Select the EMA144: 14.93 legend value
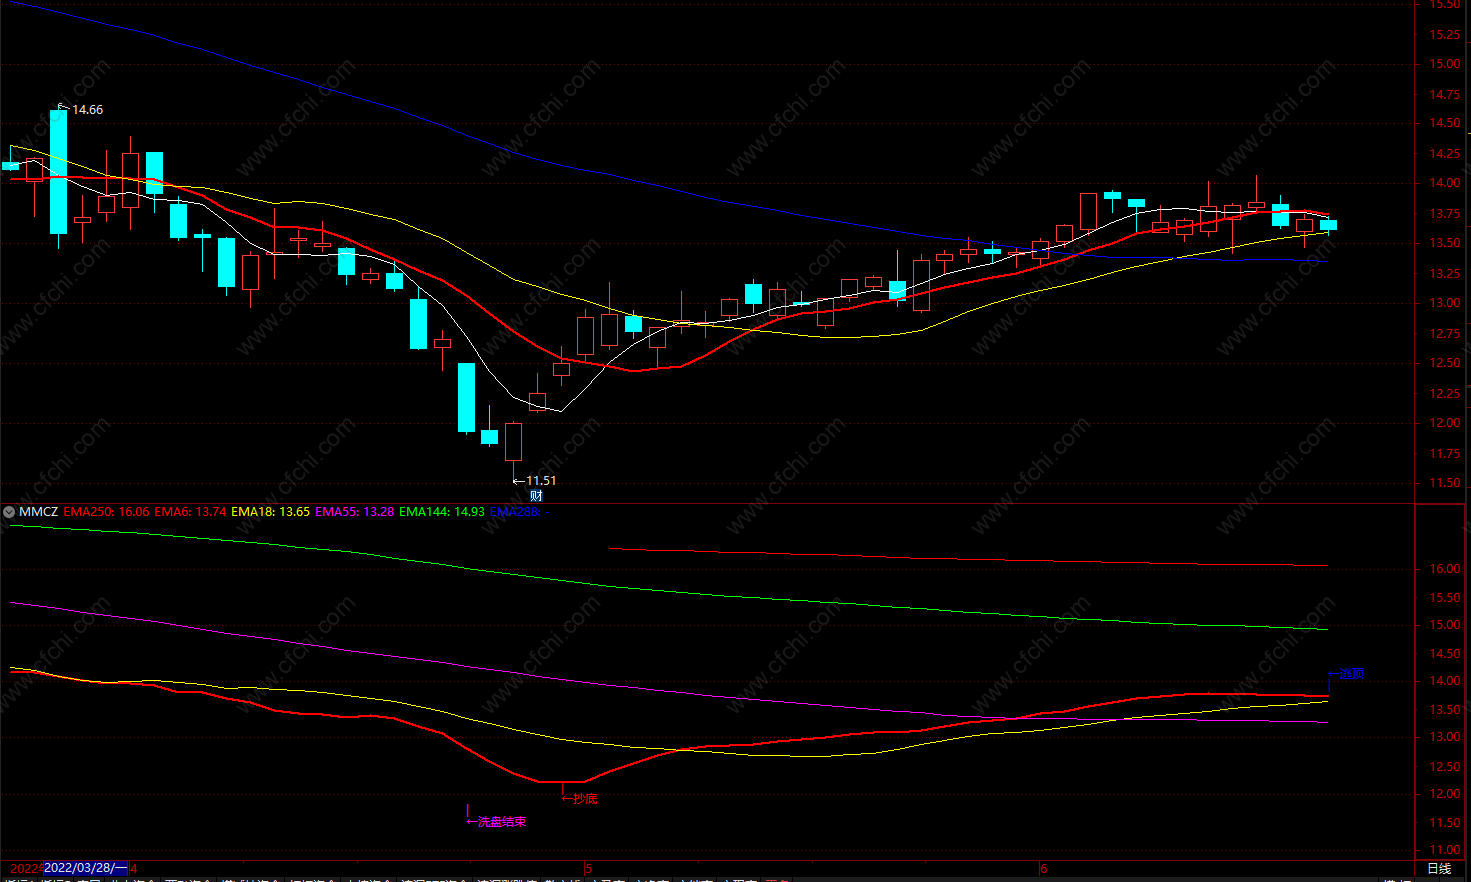The width and height of the screenshot is (1471, 882). pyautogui.click(x=441, y=512)
